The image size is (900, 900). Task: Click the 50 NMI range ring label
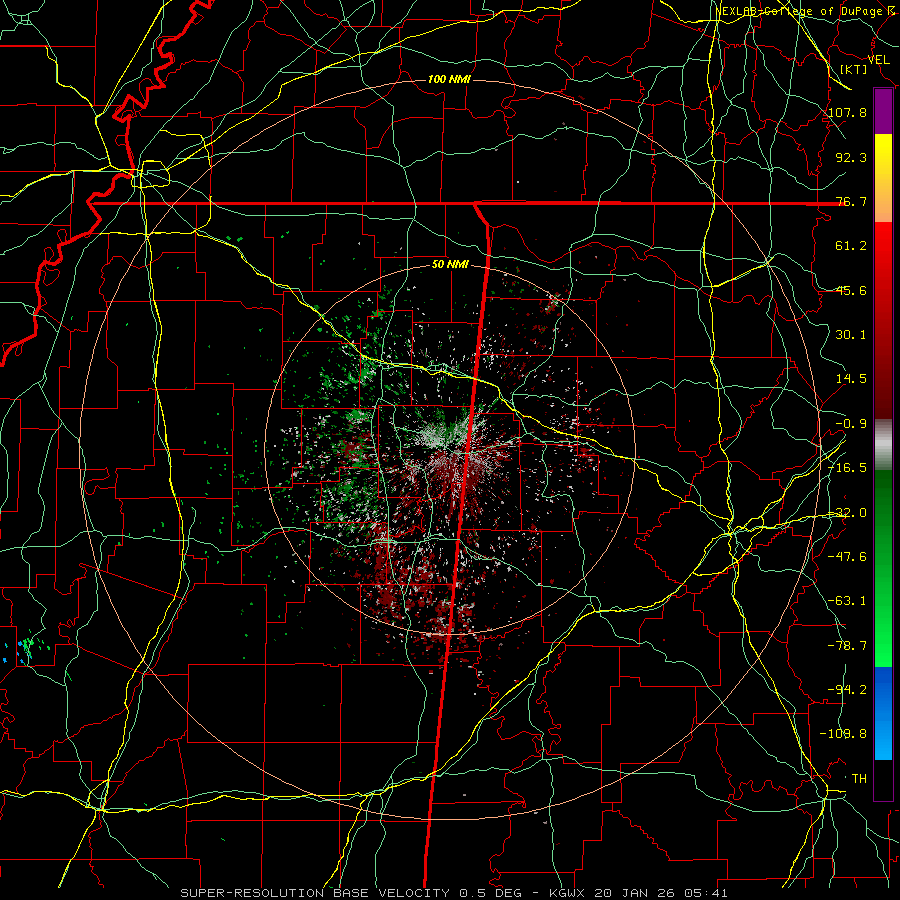point(450,265)
